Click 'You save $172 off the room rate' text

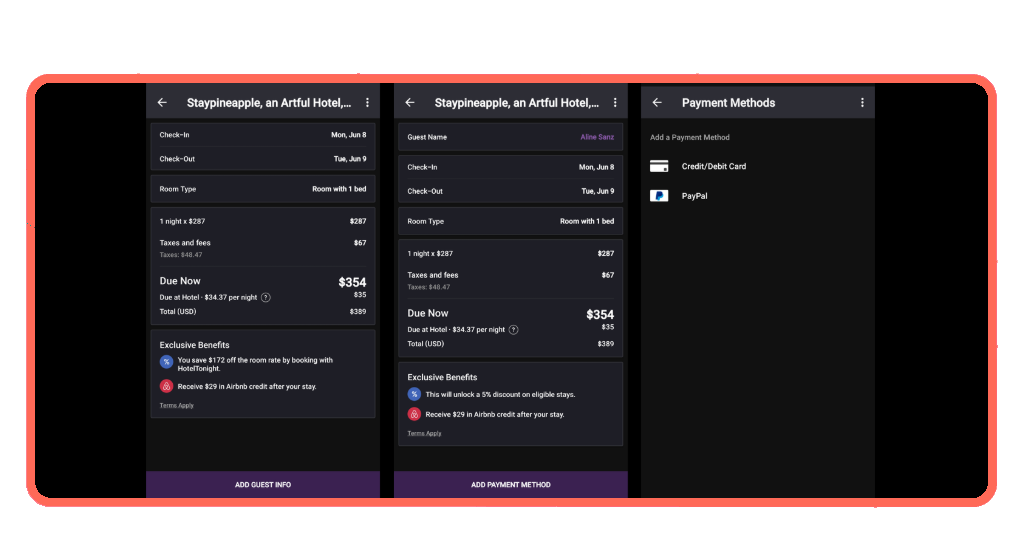click(x=255, y=364)
